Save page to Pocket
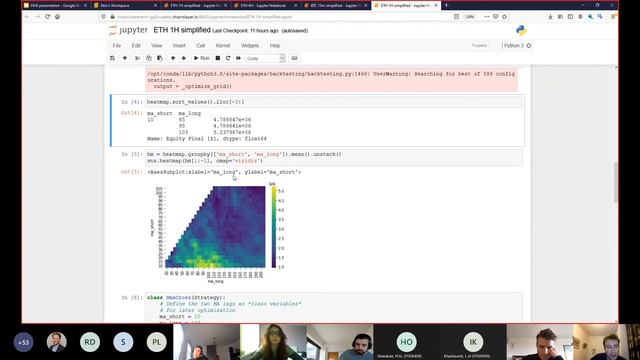Screen dimensions: 640x360 (496, 17)
